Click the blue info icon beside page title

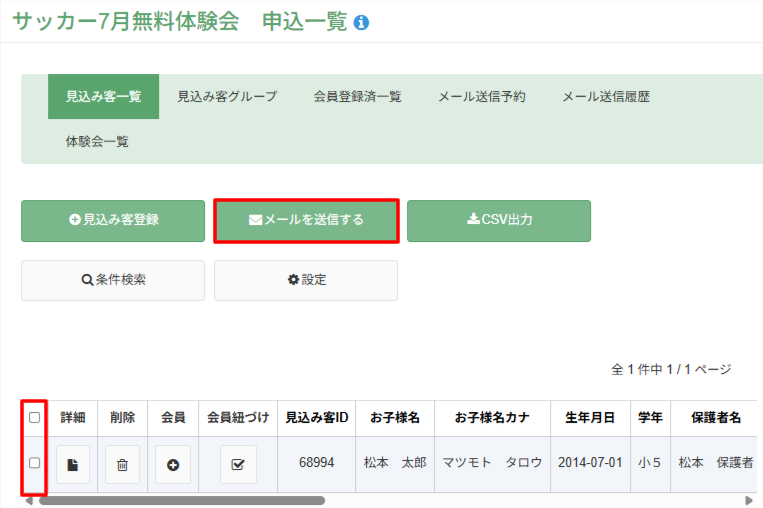(x=361, y=22)
